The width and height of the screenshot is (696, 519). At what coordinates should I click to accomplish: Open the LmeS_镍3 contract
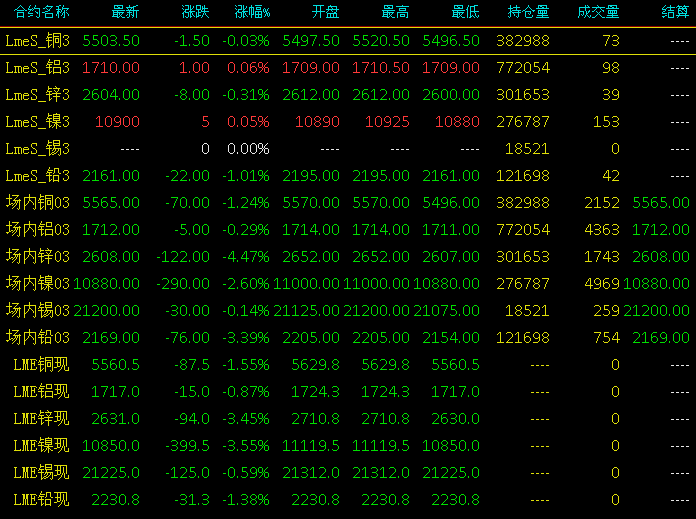[348, 122]
